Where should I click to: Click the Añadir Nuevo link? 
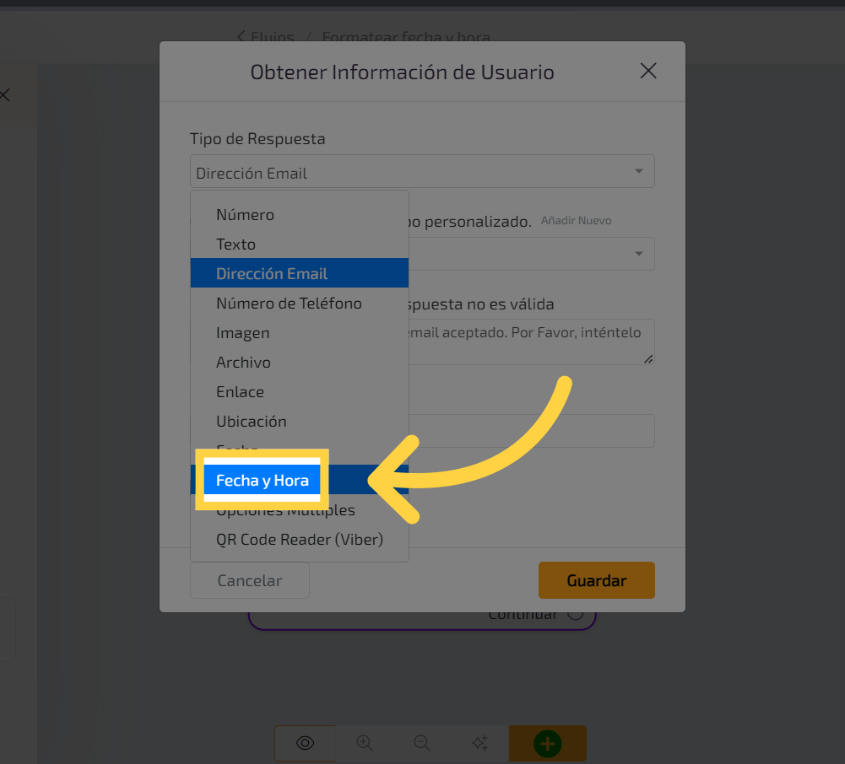click(576, 220)
